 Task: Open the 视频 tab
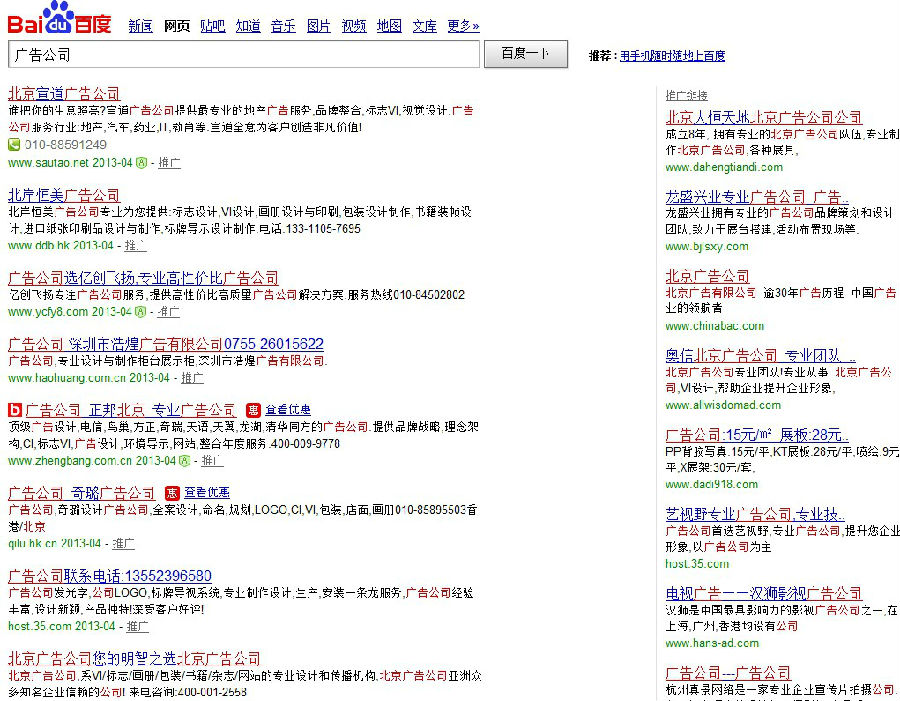[x=354, y=26]
